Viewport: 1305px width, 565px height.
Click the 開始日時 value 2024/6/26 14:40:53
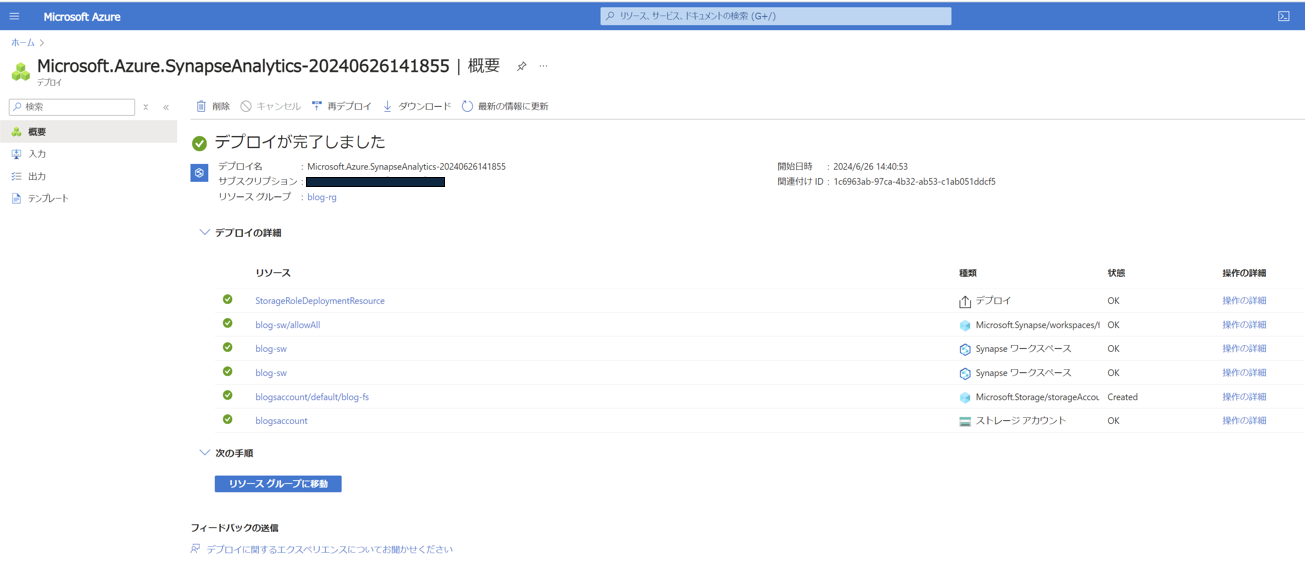click(x=870, y=167)
